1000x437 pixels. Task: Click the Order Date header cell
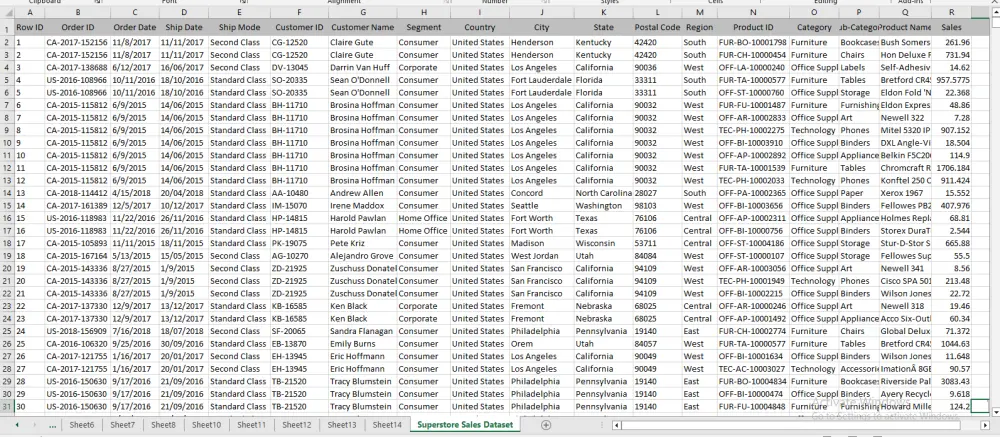tap(135, 27)
